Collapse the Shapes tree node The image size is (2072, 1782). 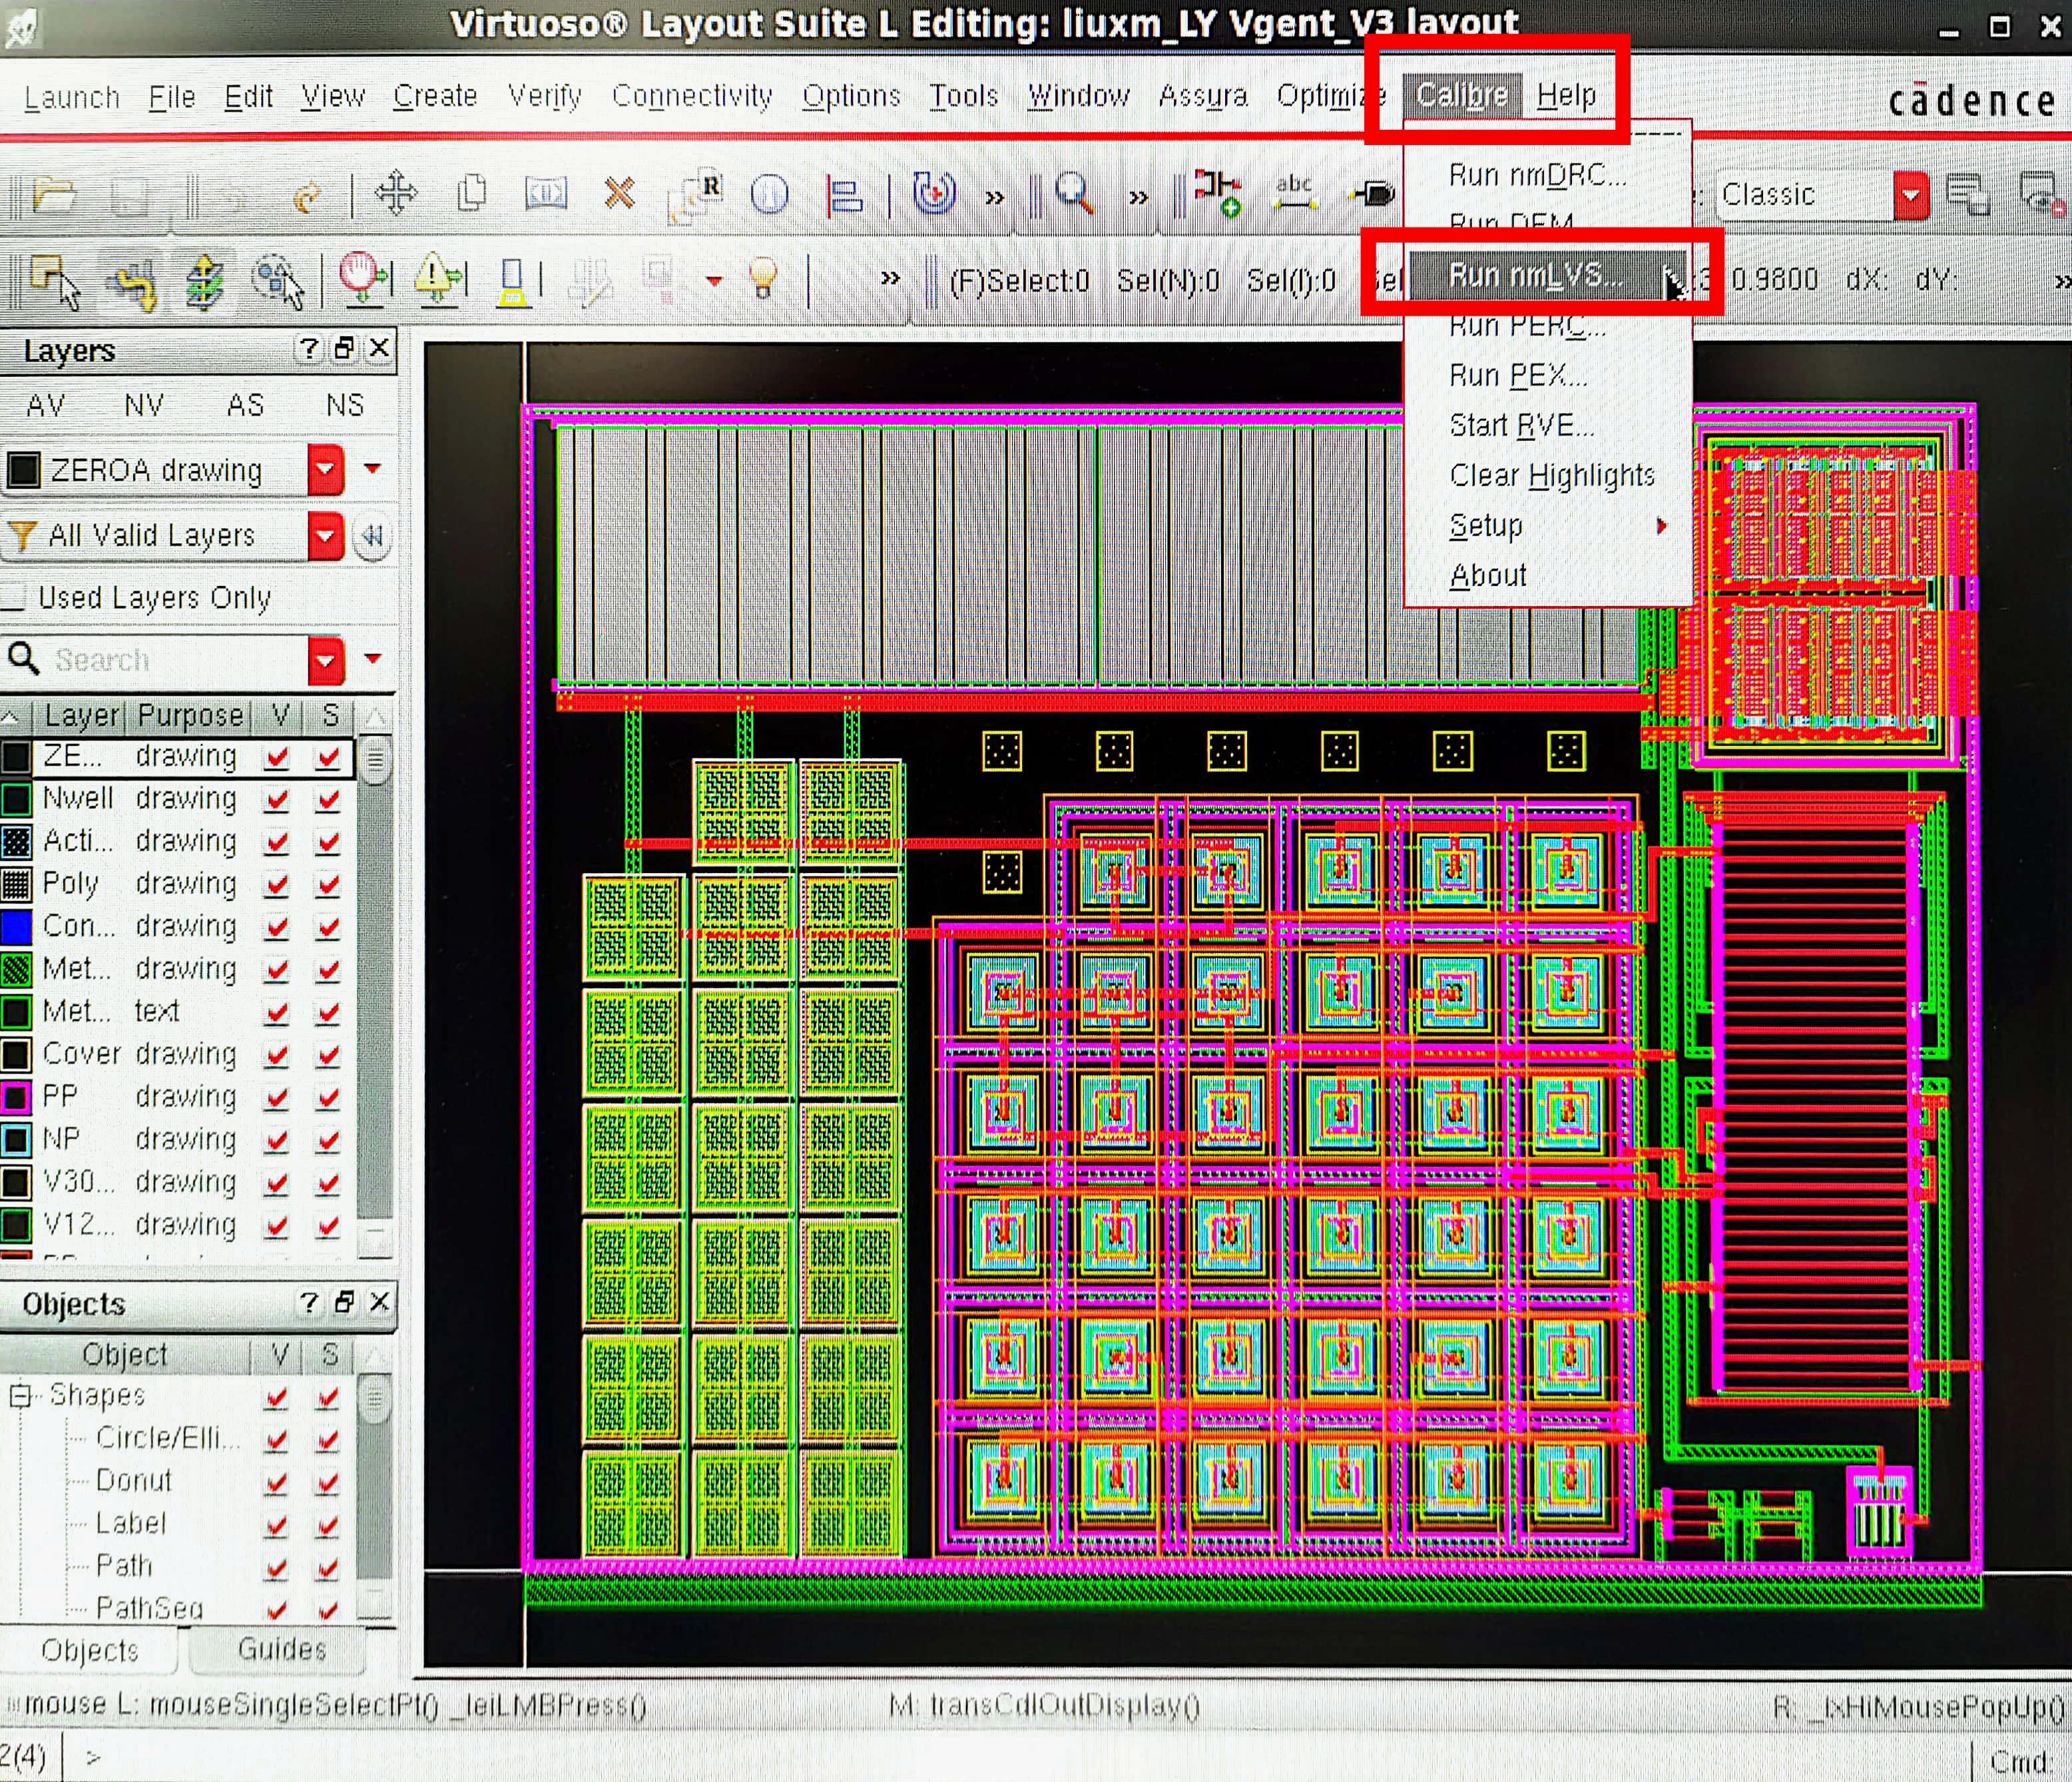point(20,1395)
